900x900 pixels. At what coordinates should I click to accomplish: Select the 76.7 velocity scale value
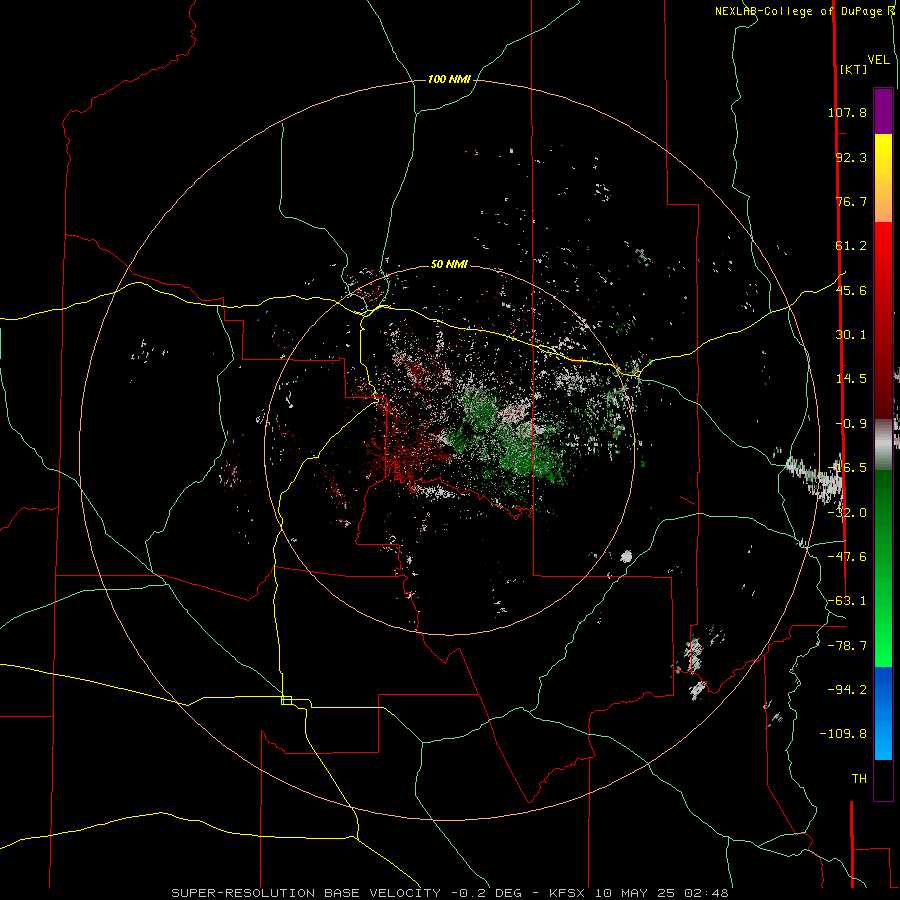click(x=851, y=201)
